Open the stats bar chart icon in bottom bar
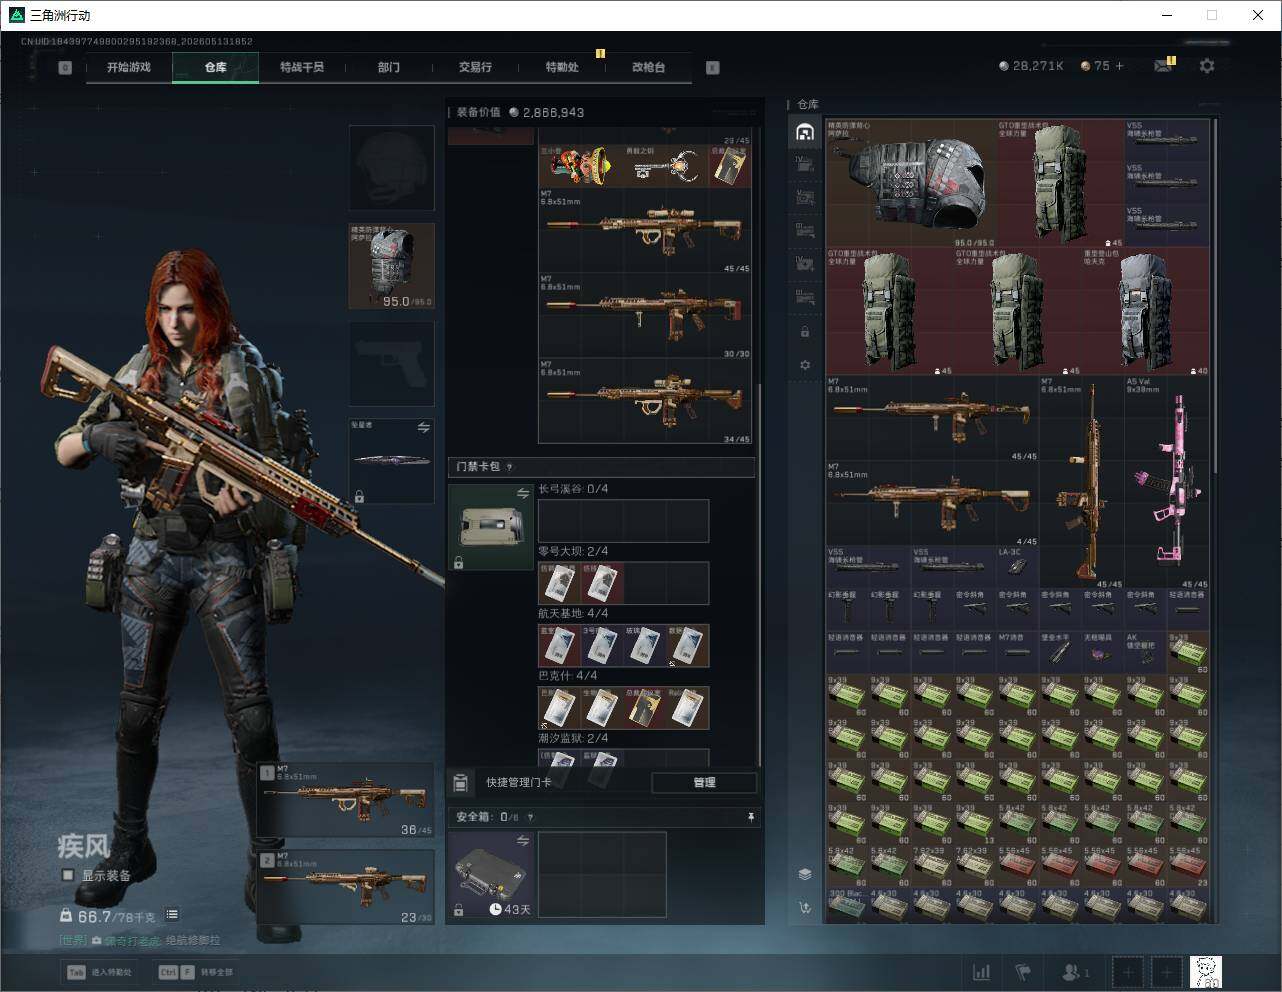 982,972
